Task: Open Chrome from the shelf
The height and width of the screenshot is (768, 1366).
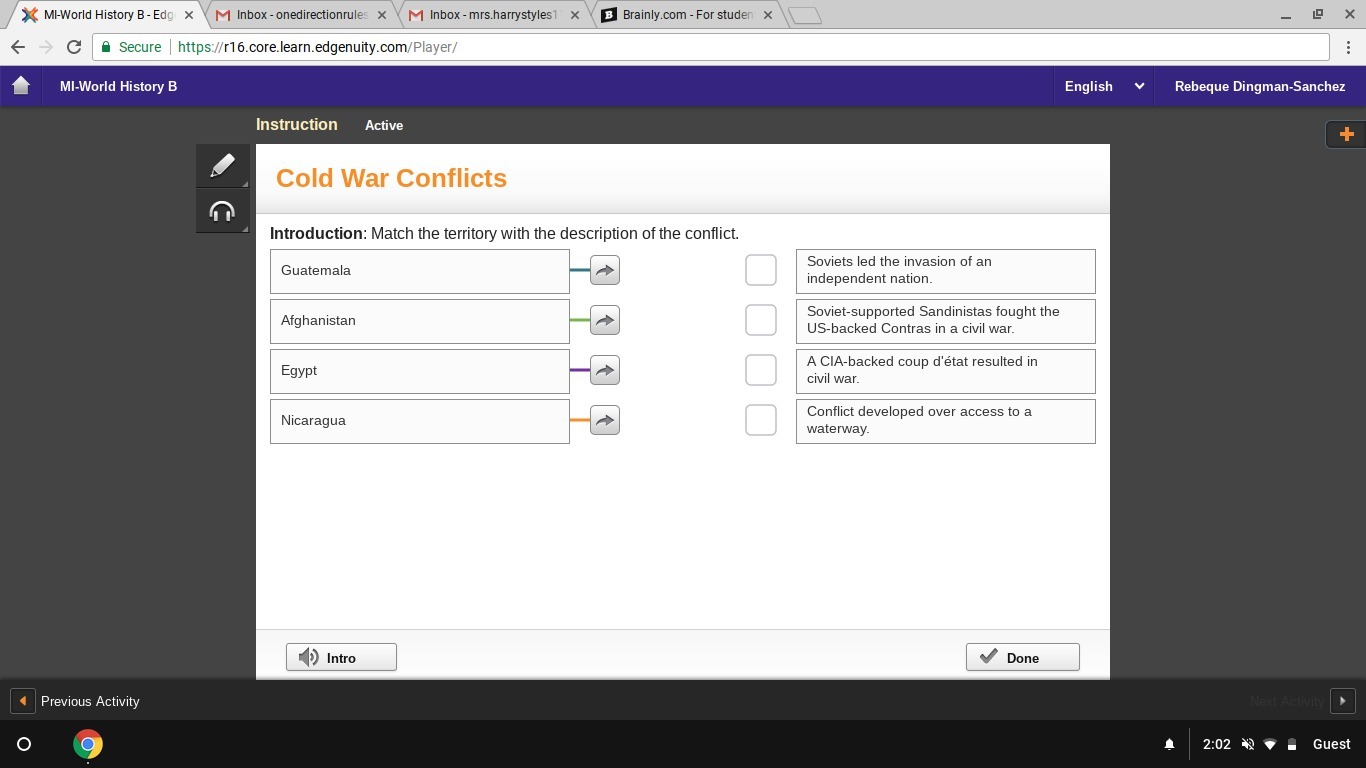Action: pos(88,744)
